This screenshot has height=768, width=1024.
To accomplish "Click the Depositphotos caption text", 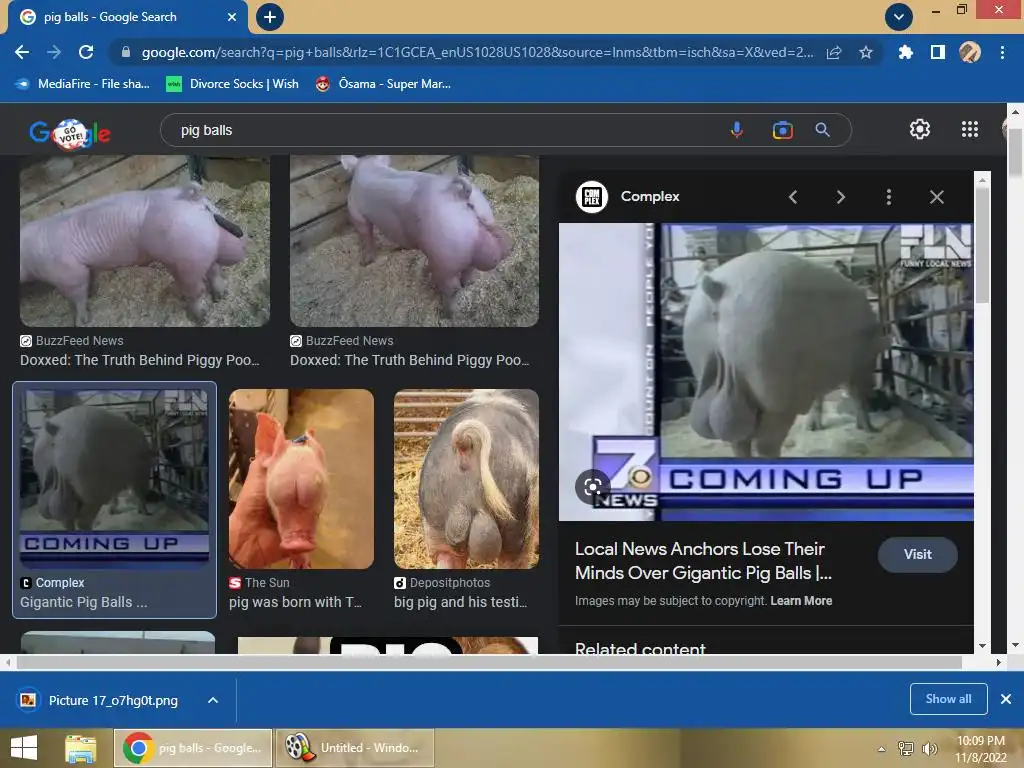I will 460,602.
